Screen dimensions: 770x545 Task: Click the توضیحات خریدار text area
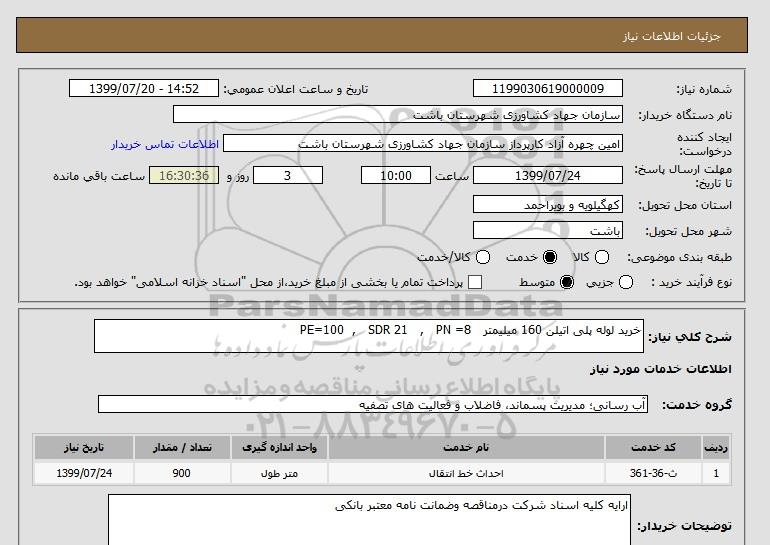click(368, 518)
